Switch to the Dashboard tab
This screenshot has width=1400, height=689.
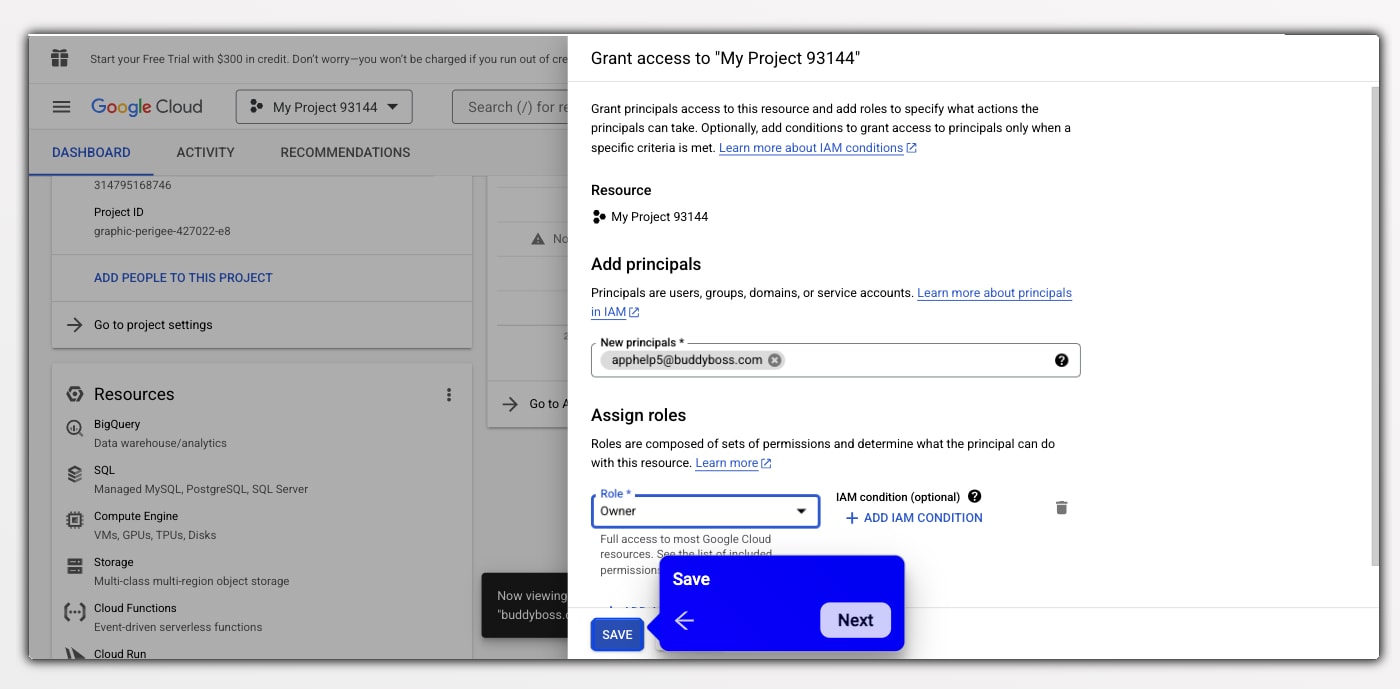coord(91,152)
